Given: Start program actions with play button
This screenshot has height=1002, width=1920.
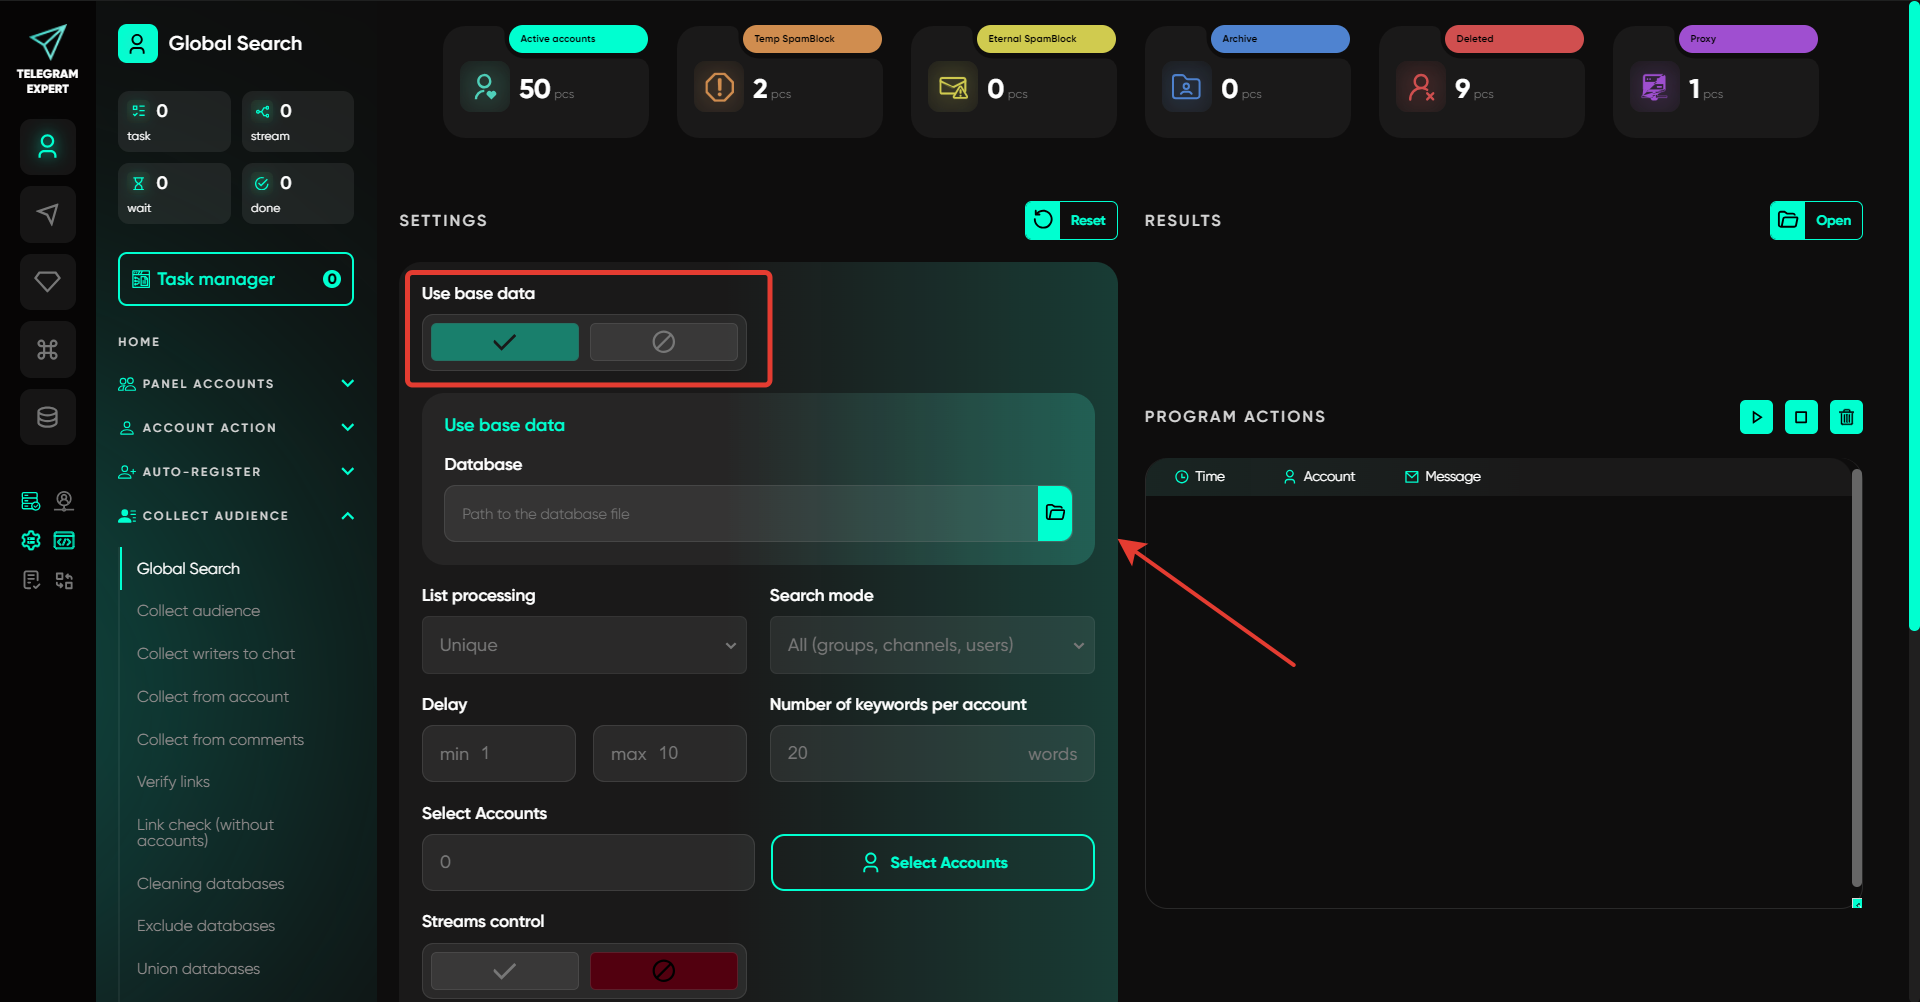Looking at the screenshot, I should (1756, 417).
